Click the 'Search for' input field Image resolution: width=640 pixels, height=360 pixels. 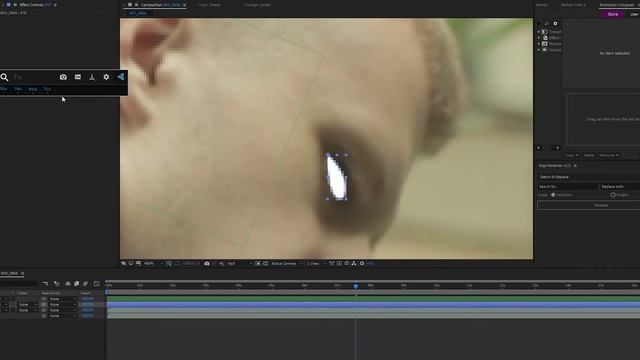[567, 187]
